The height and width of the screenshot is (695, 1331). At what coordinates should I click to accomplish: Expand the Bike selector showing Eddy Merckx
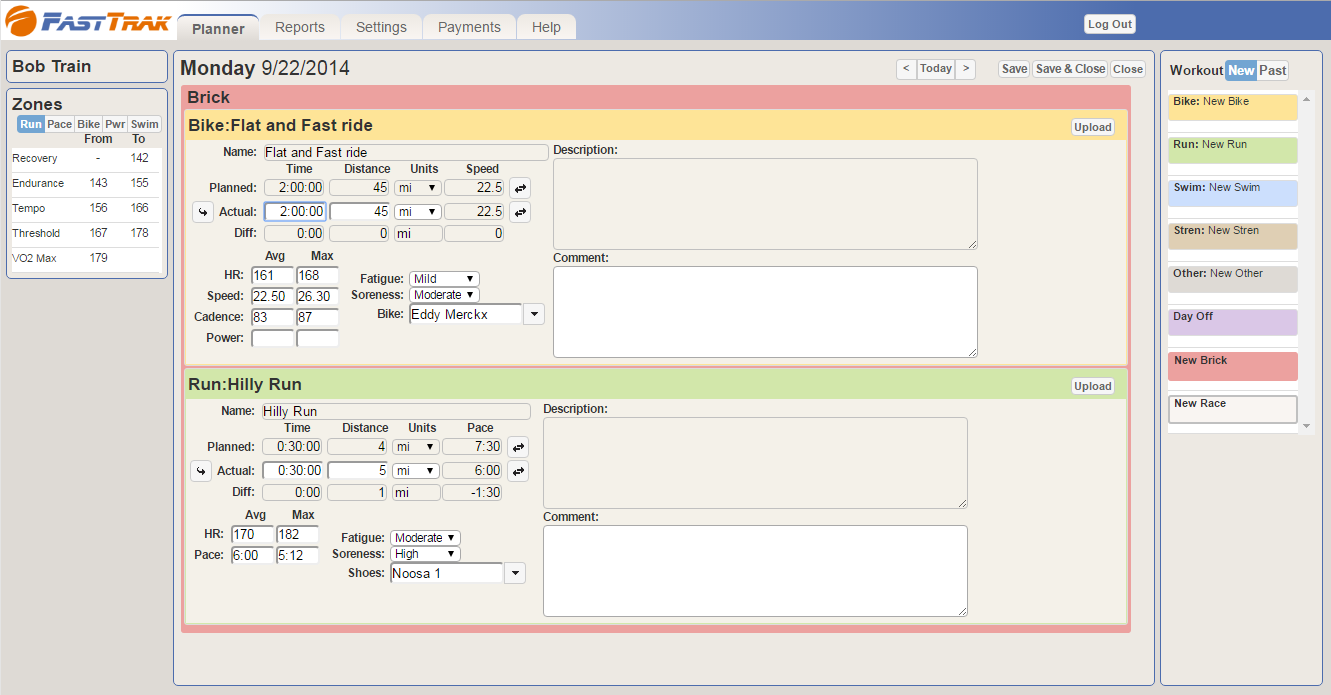(534, 315)
